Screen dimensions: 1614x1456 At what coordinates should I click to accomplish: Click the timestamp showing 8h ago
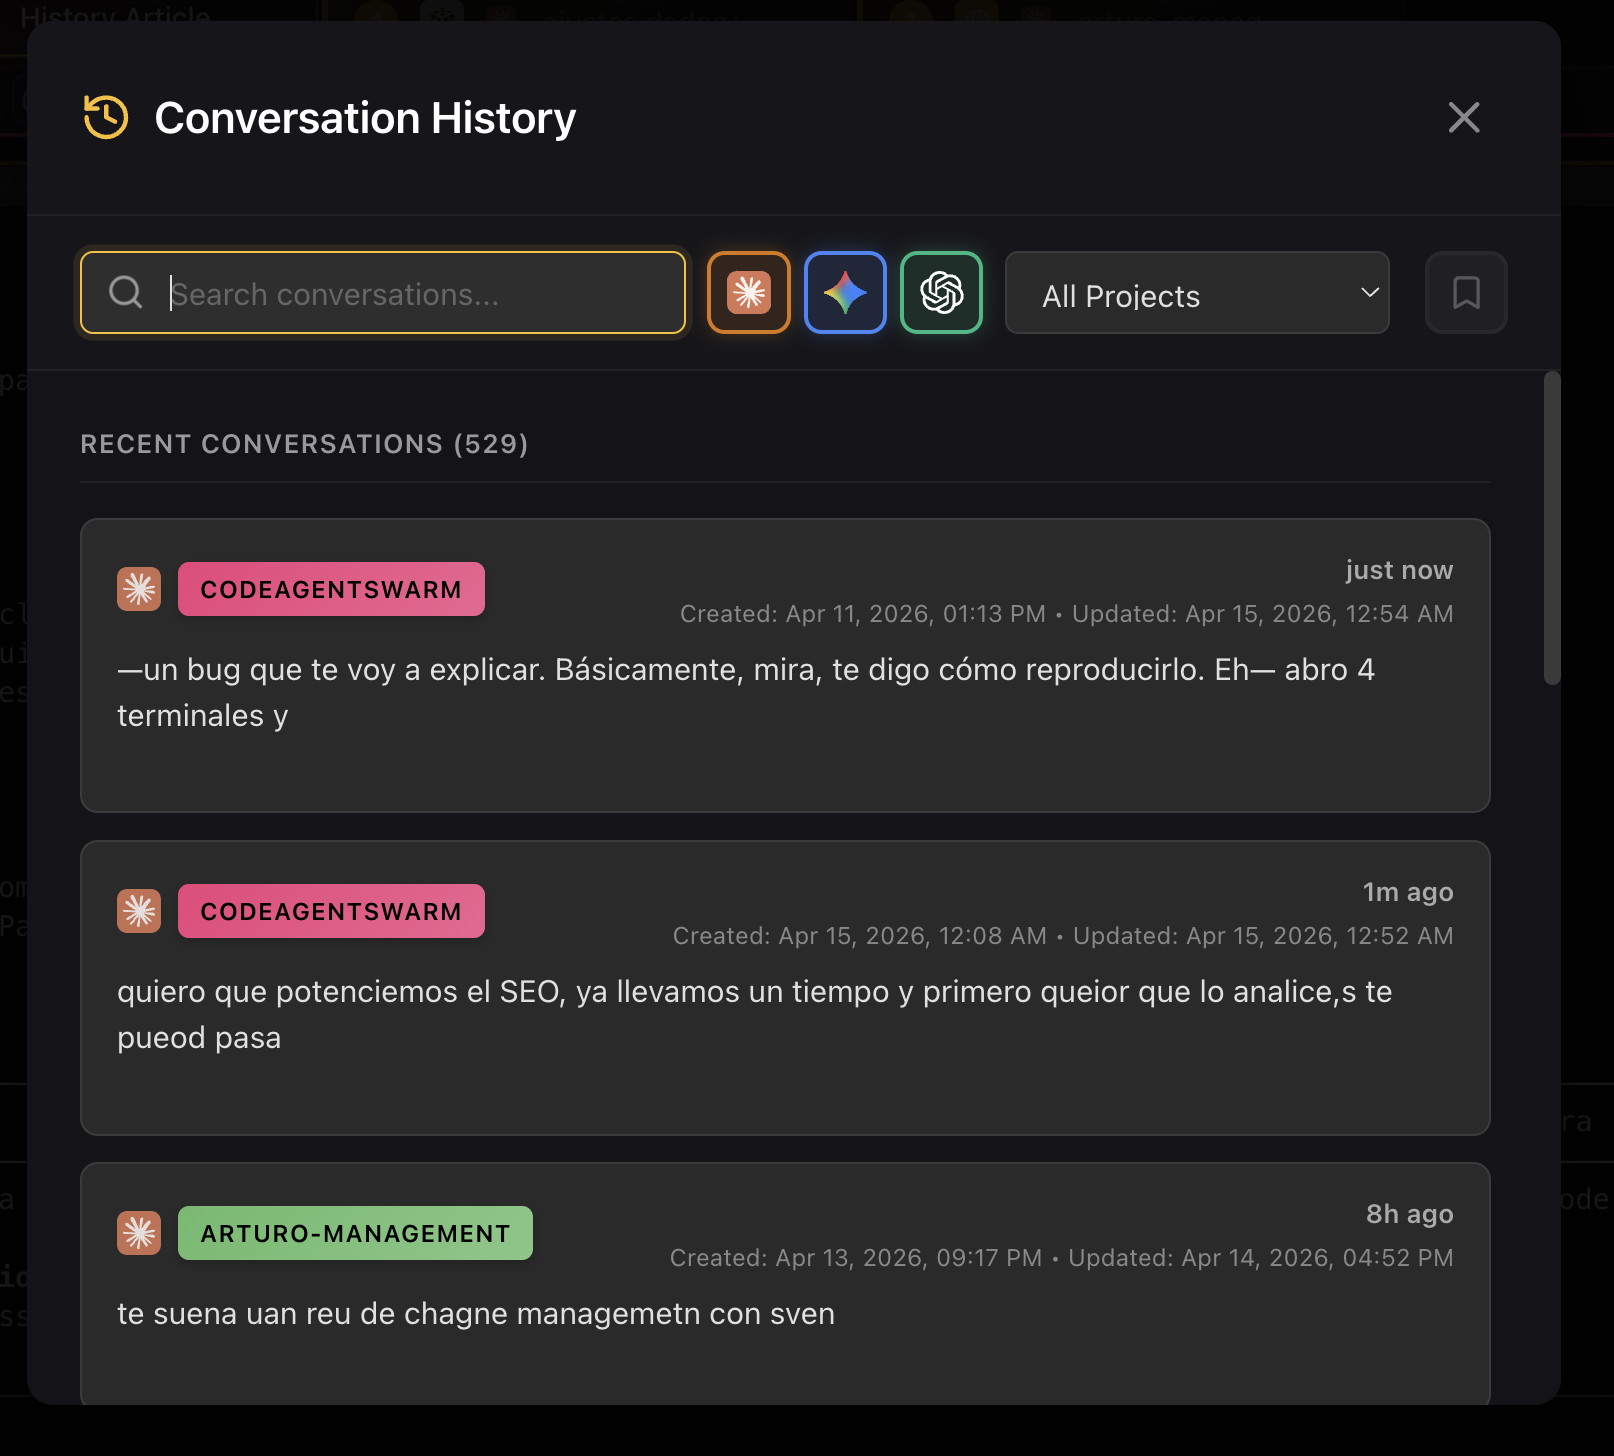[x=1408, y=1213]
